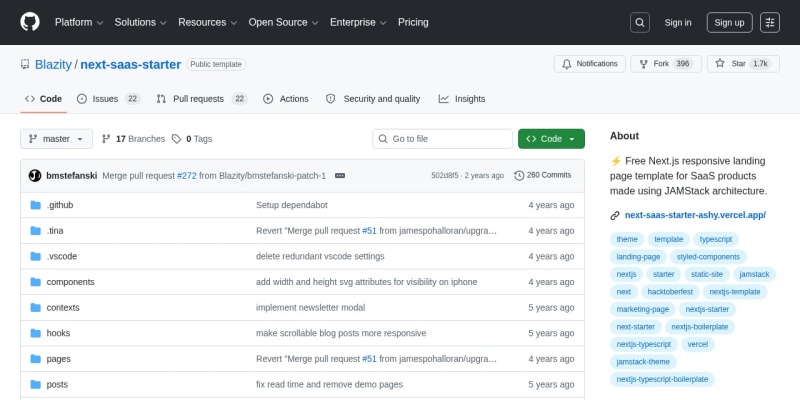Click the pages folder icon

(35, 359)
